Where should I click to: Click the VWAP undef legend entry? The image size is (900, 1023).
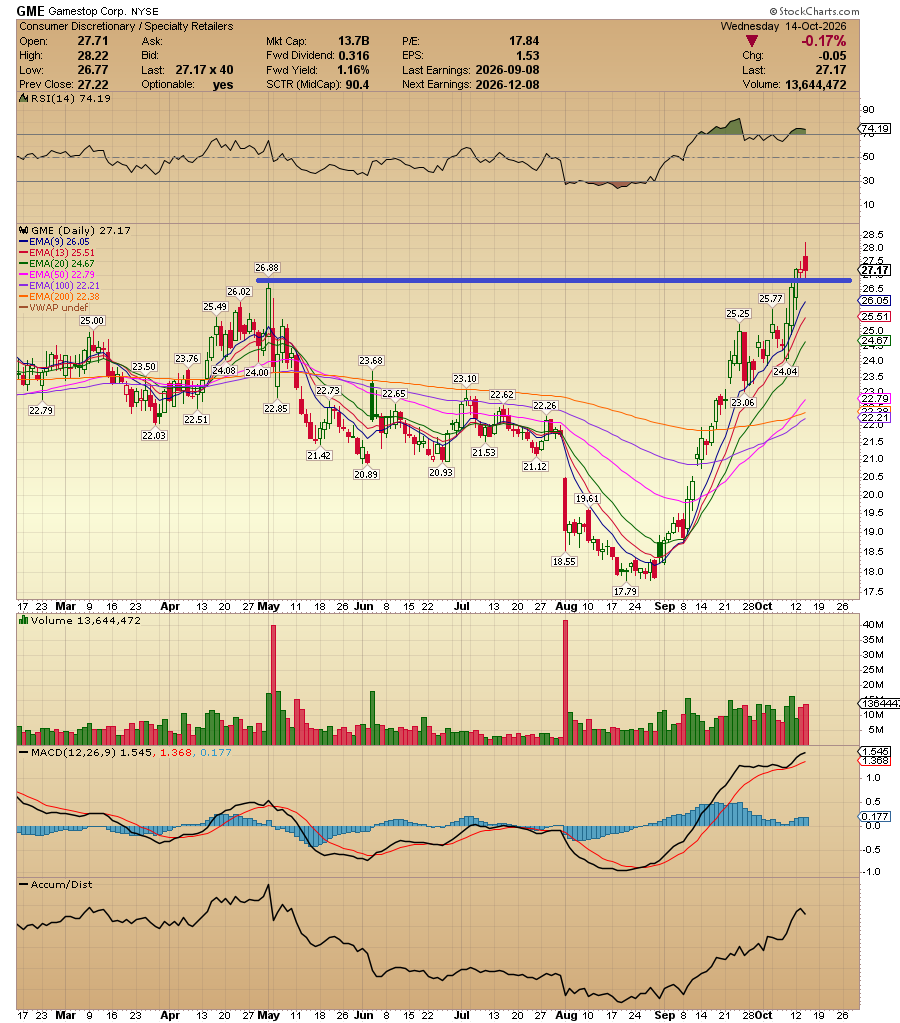point(54,307)
